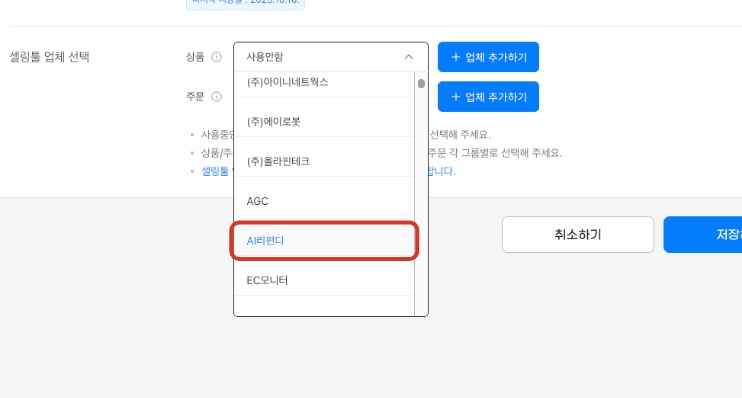The width and height of the screenshot is (742, 398).
Task: Add a vendor for the 상품 row
Action: 488,57
